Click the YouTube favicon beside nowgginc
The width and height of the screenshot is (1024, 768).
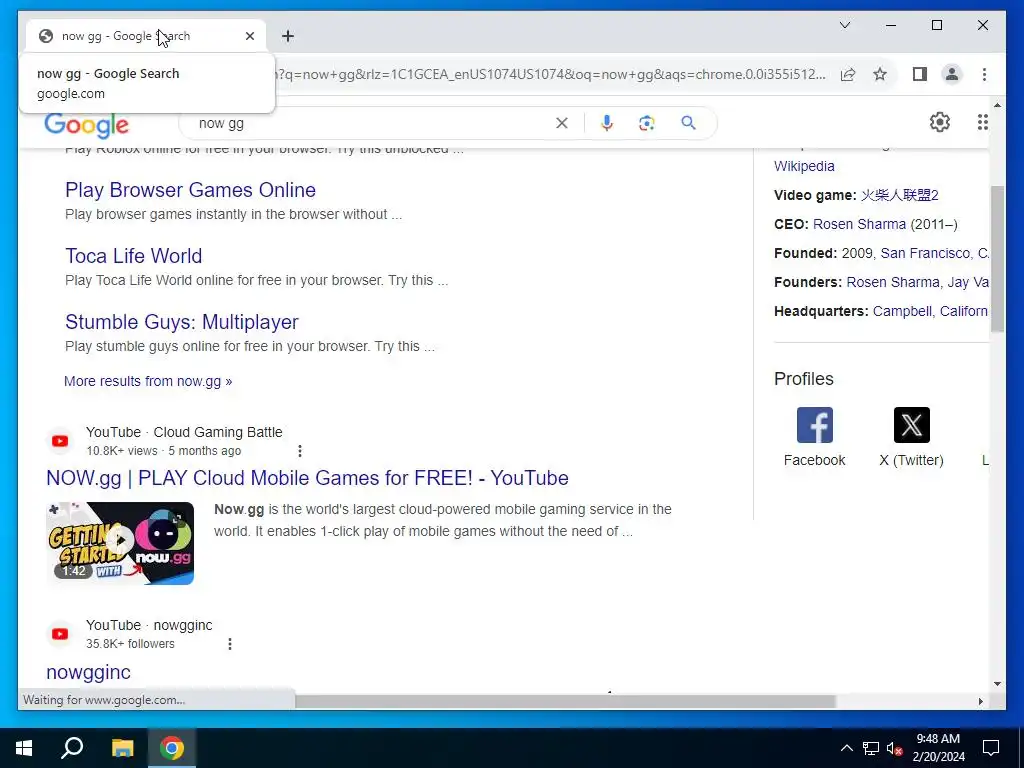coord(59,634)
